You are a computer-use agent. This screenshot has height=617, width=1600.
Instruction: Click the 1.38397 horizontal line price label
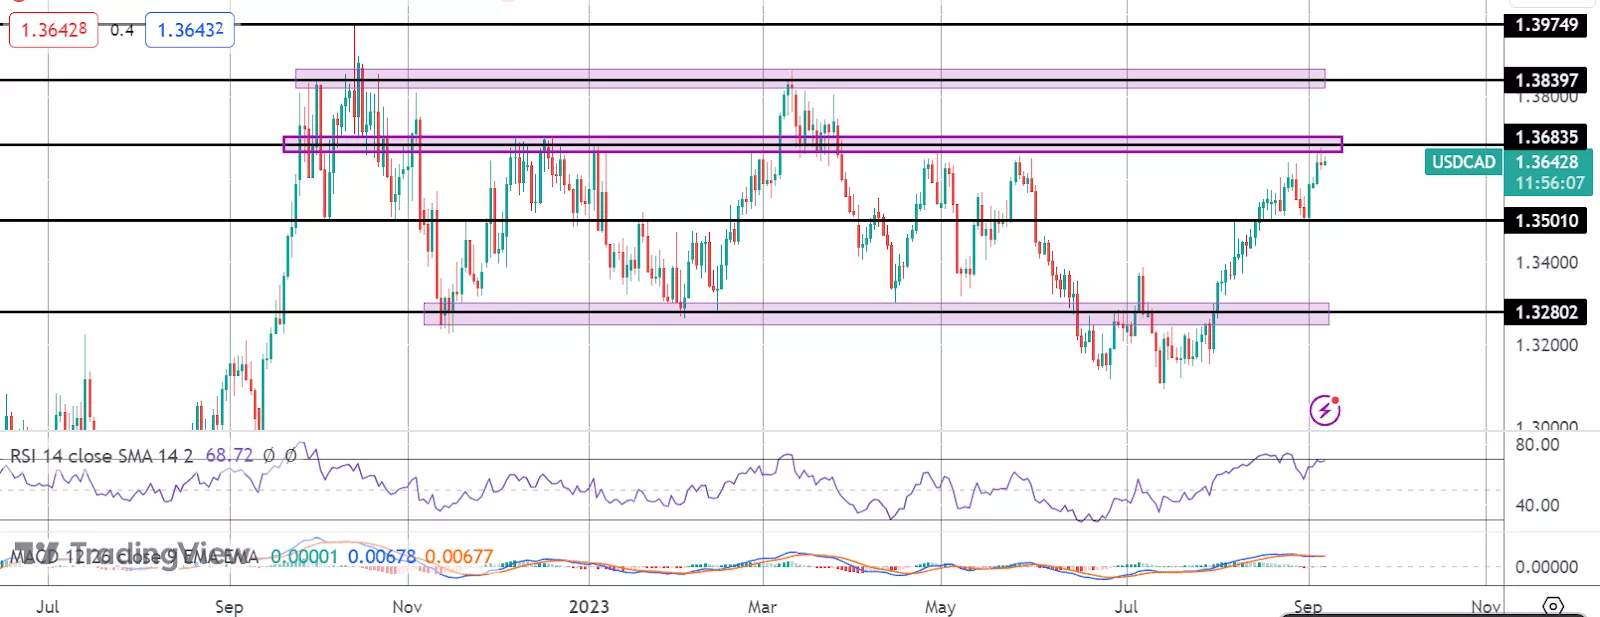[x=1546, y=80]
